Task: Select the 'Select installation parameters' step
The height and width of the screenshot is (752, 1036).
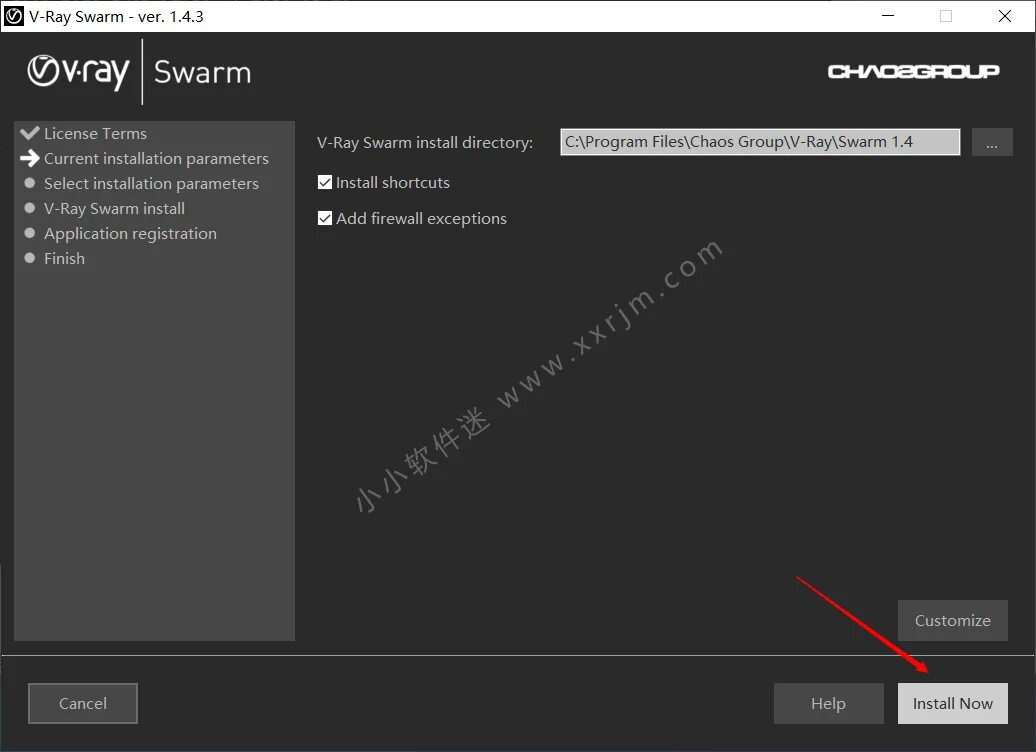Action: [x=151, y=184]
